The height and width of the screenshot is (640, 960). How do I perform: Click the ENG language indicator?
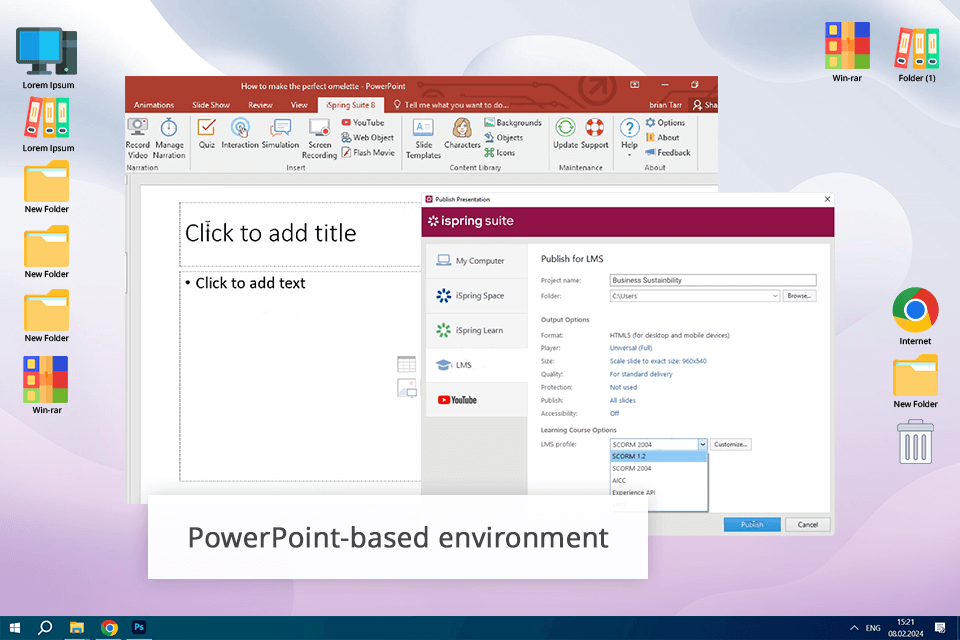tap(872, 628)
